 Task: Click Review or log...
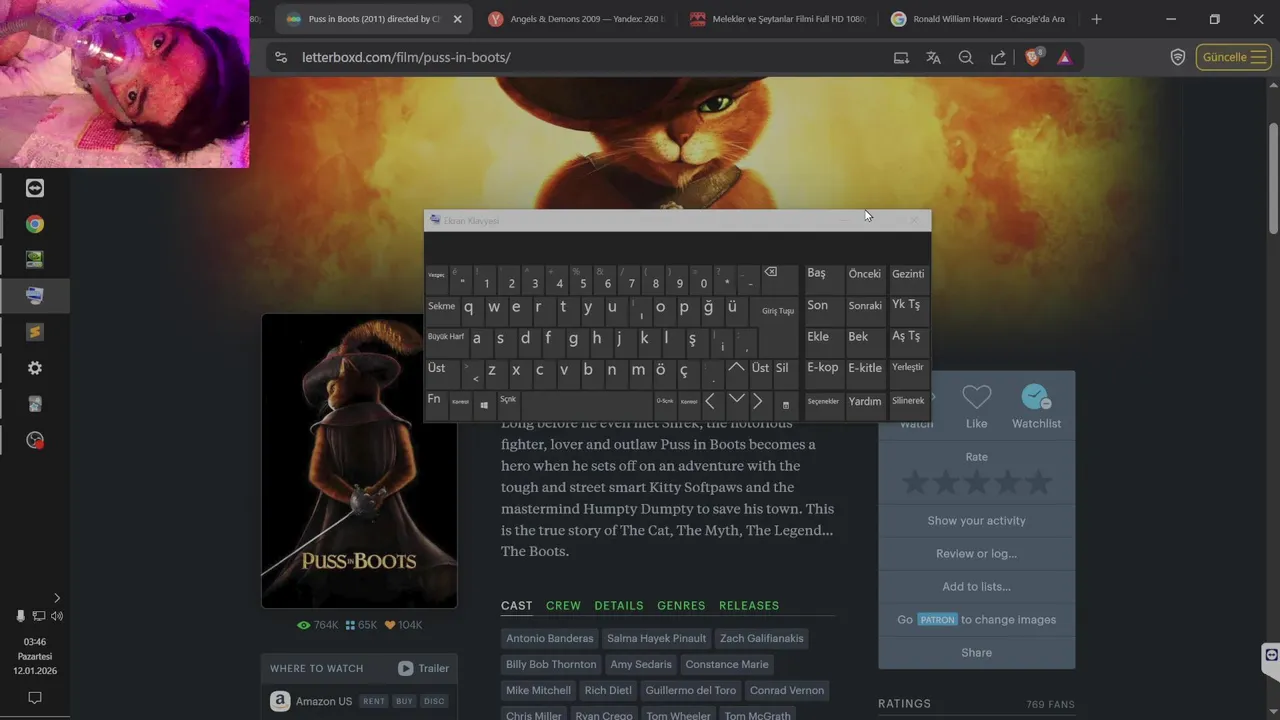click(977, 553)
